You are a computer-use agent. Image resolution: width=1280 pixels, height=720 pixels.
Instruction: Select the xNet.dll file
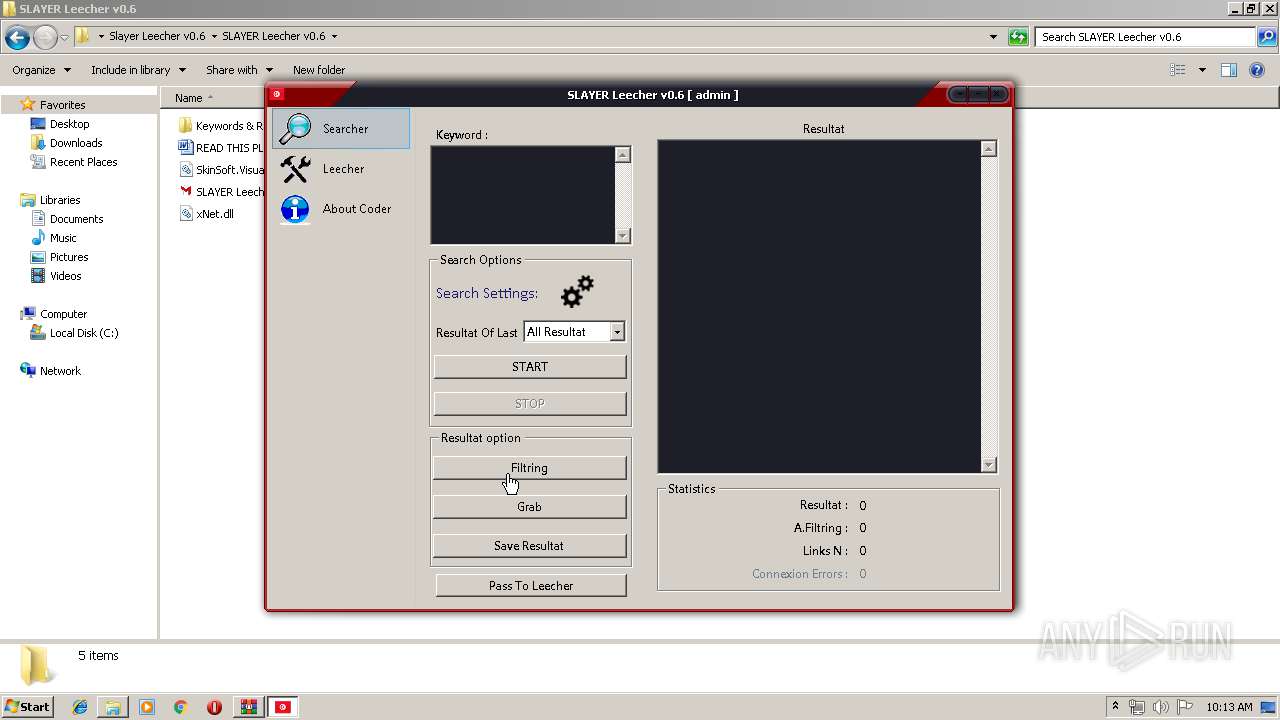coord(207,214)
